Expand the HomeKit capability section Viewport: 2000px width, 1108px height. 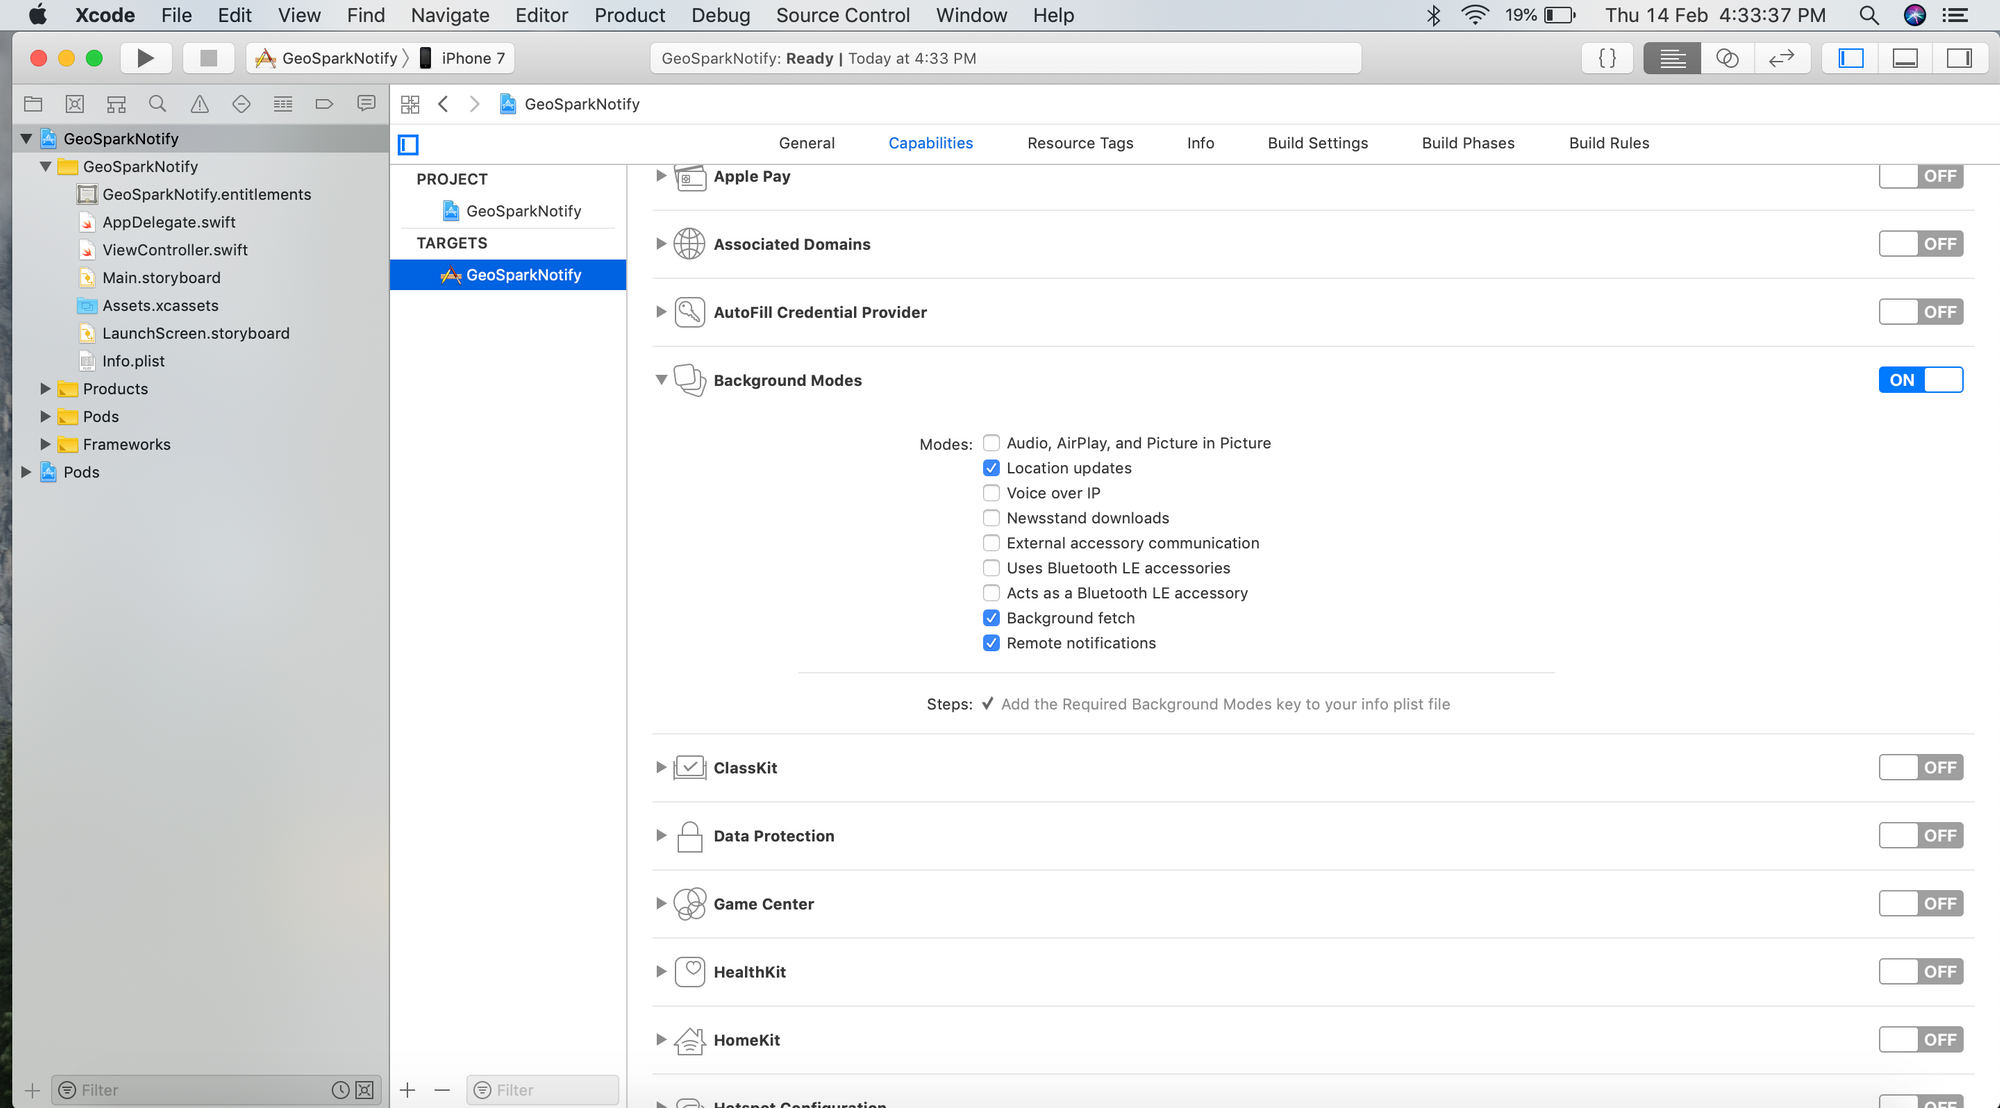661,1040
